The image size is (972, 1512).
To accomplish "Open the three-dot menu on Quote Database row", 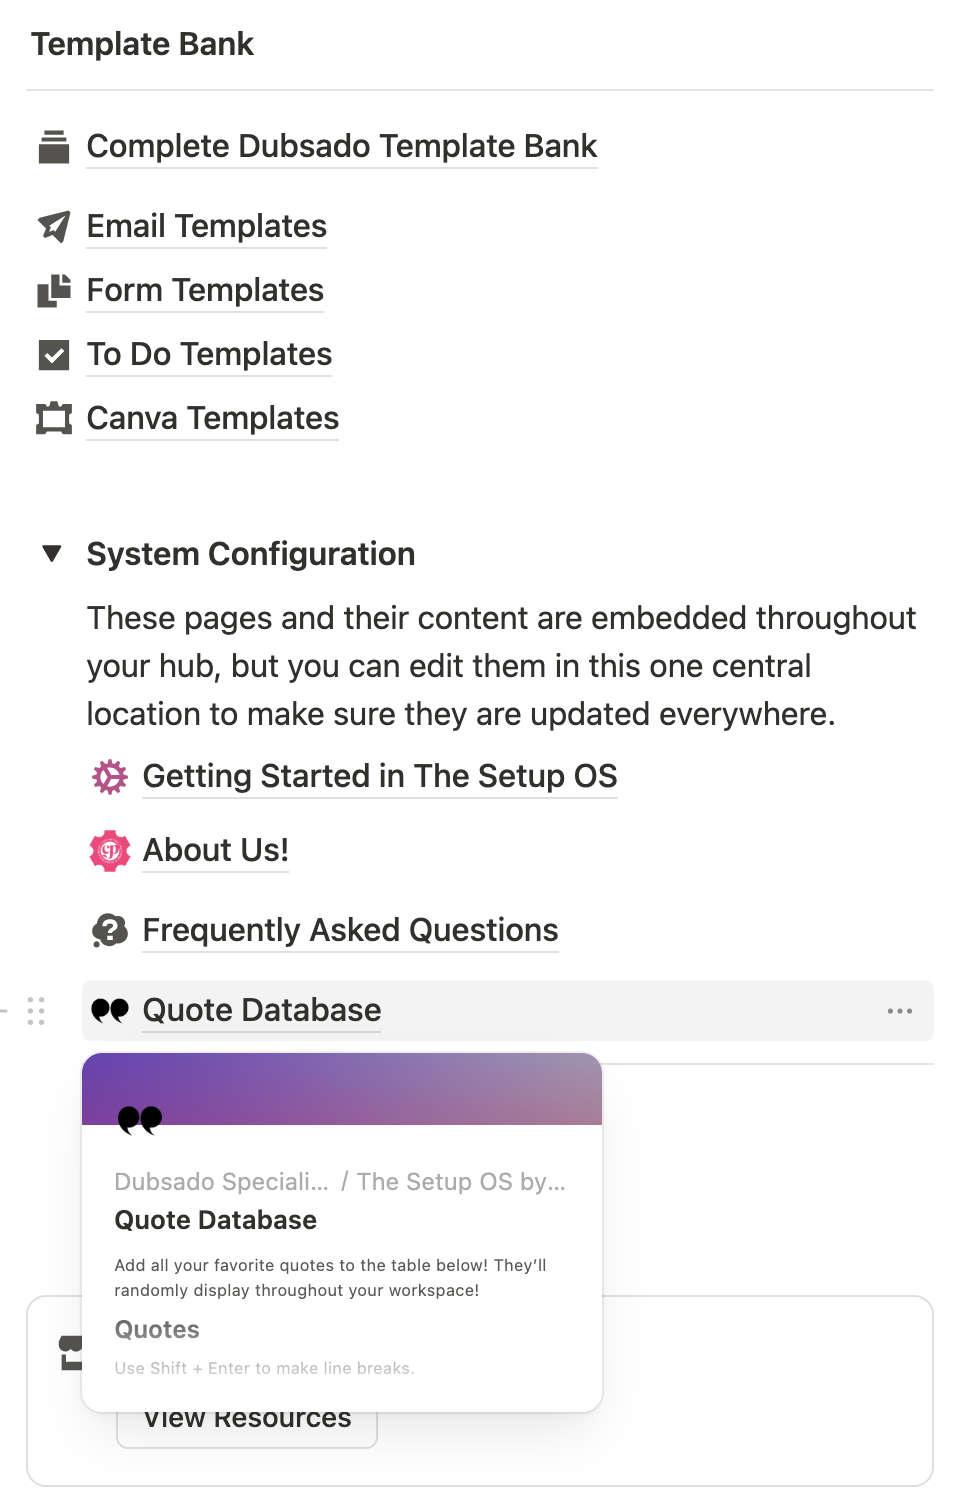I will click(899, 1011).
